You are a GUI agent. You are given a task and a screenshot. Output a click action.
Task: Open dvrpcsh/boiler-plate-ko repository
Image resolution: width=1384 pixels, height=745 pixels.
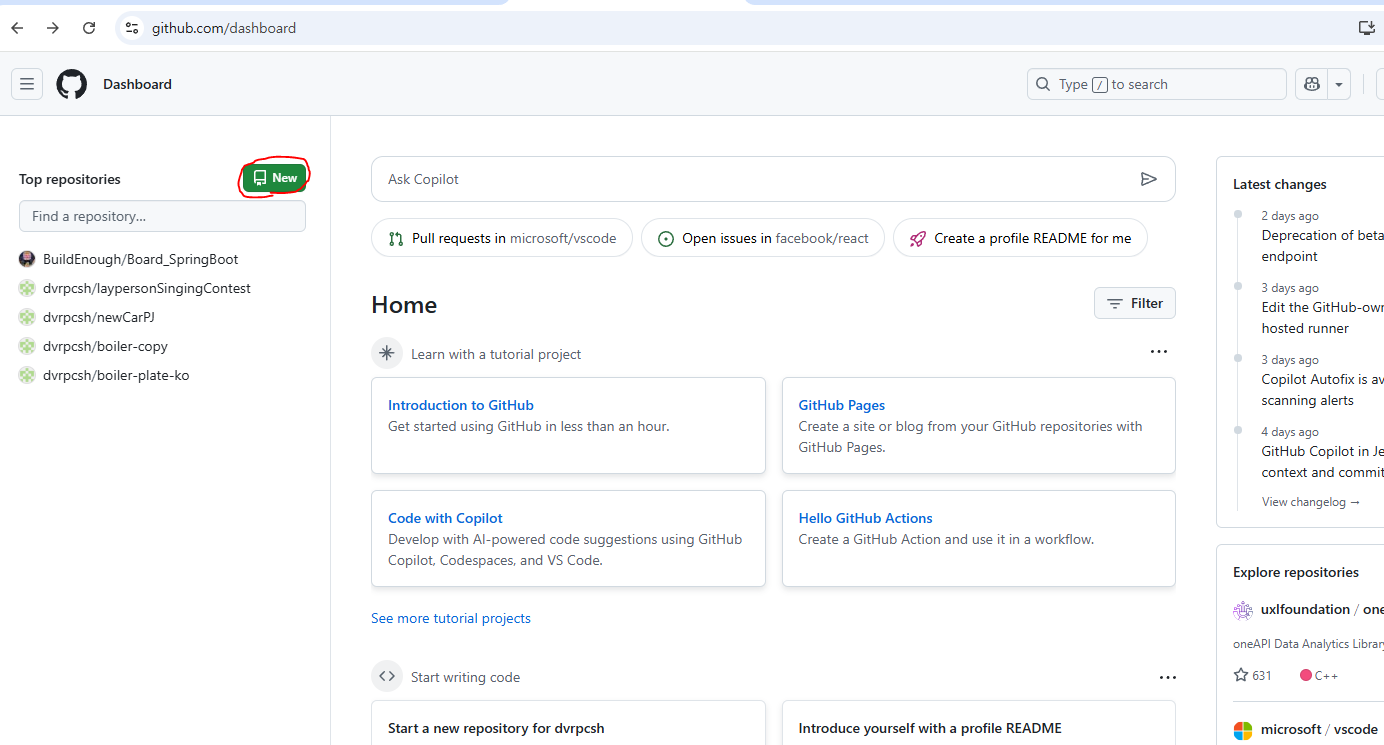(116, 375)
